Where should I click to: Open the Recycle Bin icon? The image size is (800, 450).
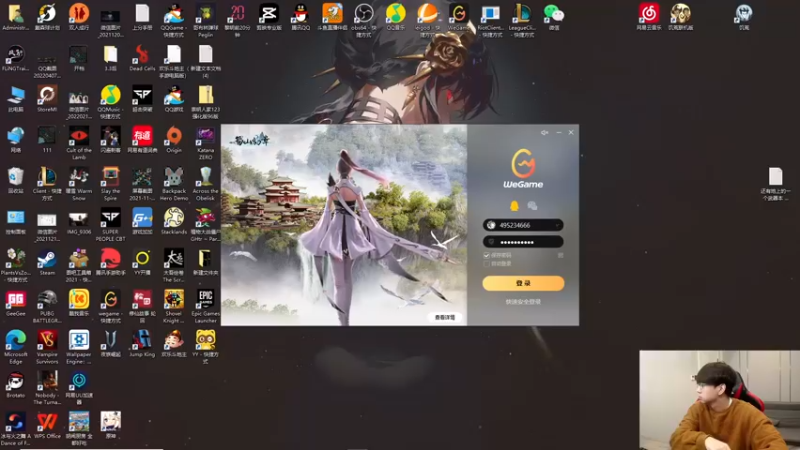pyautogui.click(x=15, y=181)
